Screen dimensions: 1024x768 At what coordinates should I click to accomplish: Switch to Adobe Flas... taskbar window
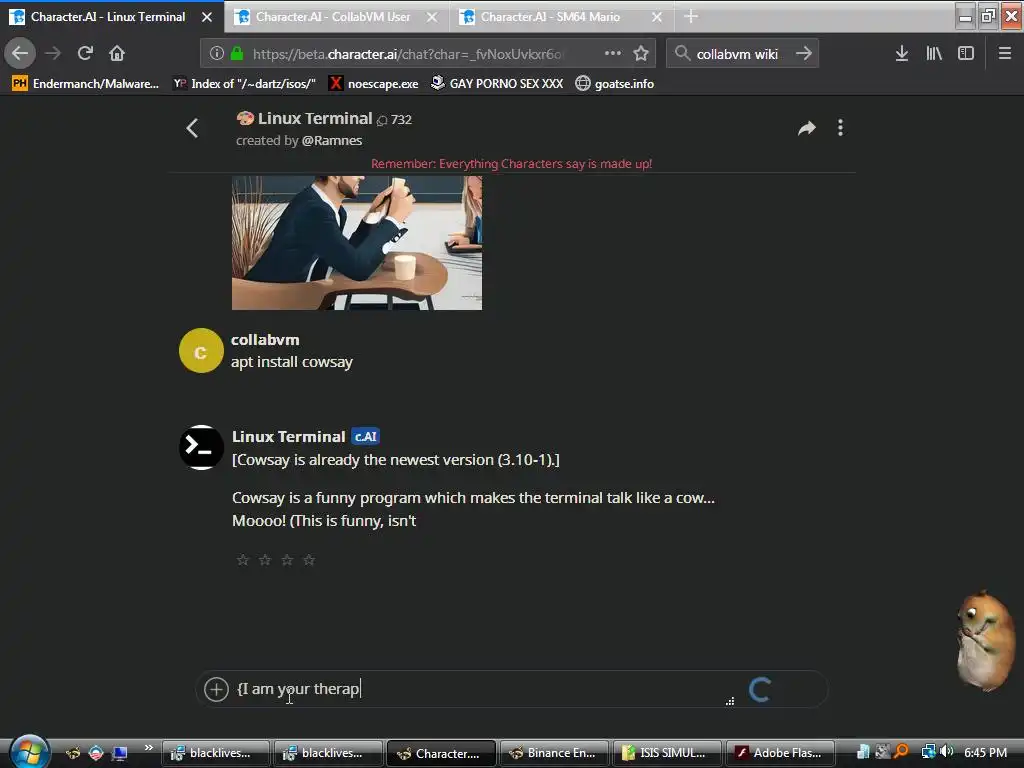click(x=780, y=753)
